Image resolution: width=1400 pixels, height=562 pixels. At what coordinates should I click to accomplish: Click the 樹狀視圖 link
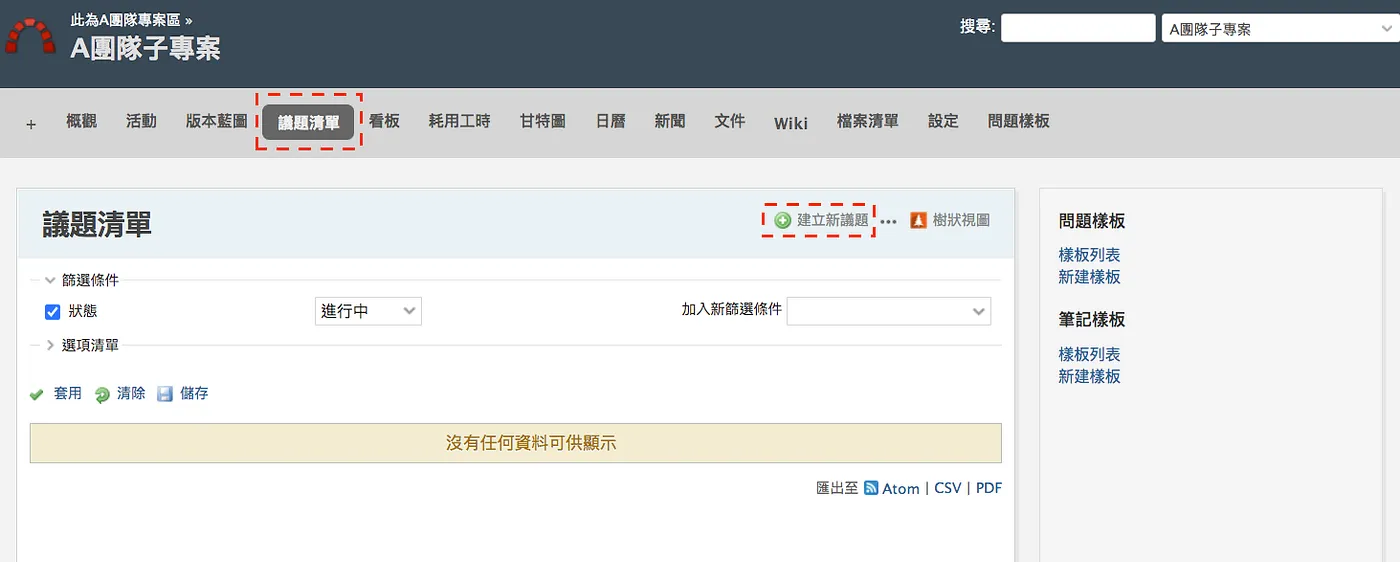(x=961, y=220)
